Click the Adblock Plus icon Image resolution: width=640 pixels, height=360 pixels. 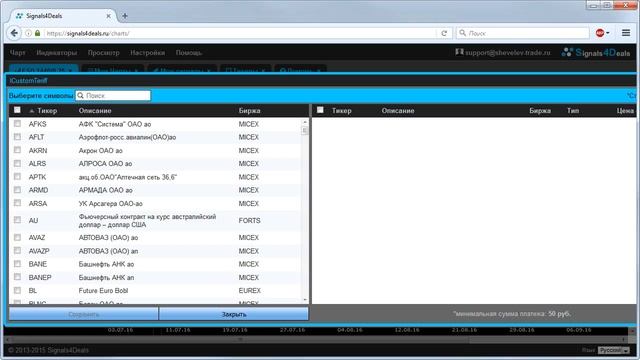click(x=600, y=33)
